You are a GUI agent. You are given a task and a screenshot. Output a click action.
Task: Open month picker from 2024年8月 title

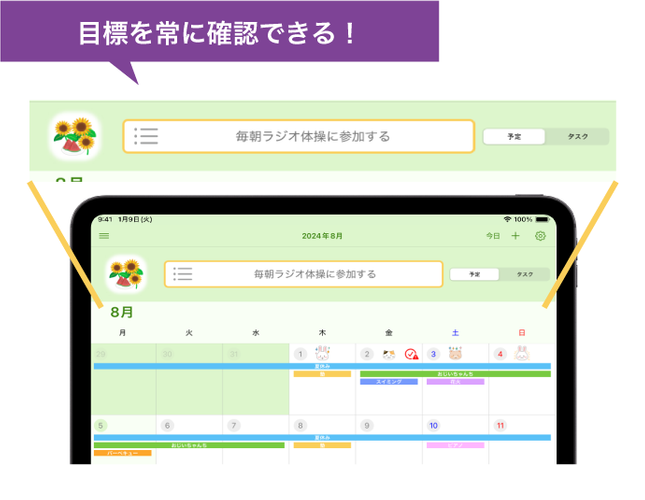(322, 236)
